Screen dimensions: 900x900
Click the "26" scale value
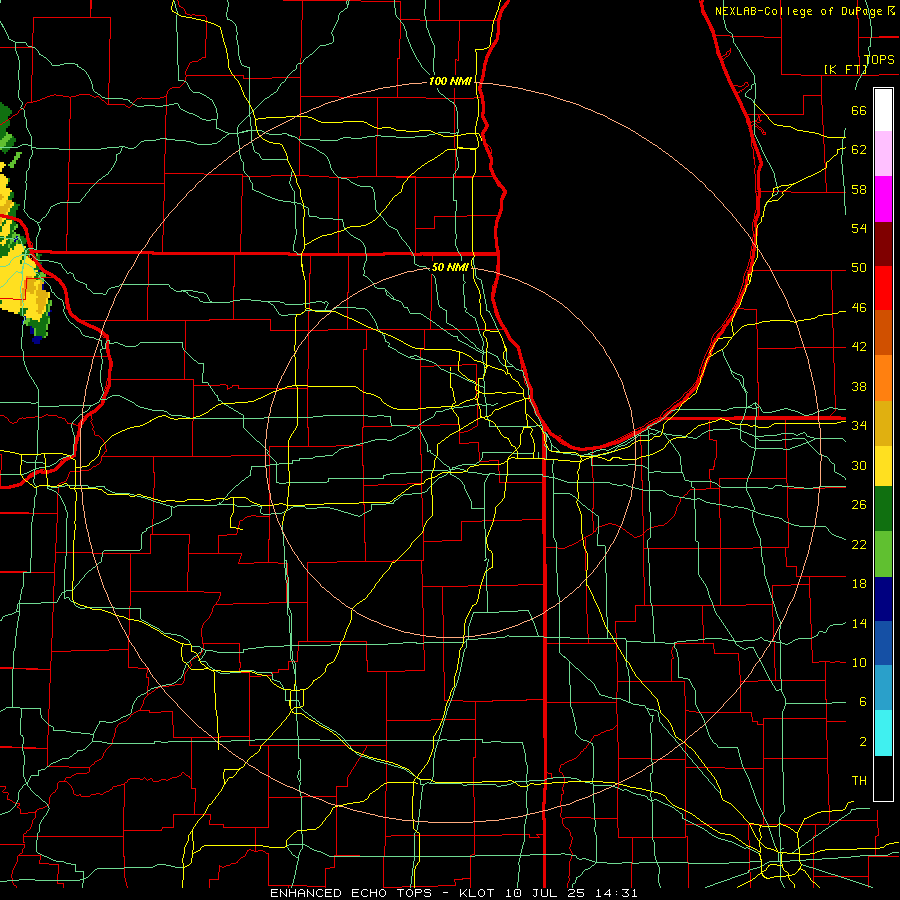click(859, 505)
